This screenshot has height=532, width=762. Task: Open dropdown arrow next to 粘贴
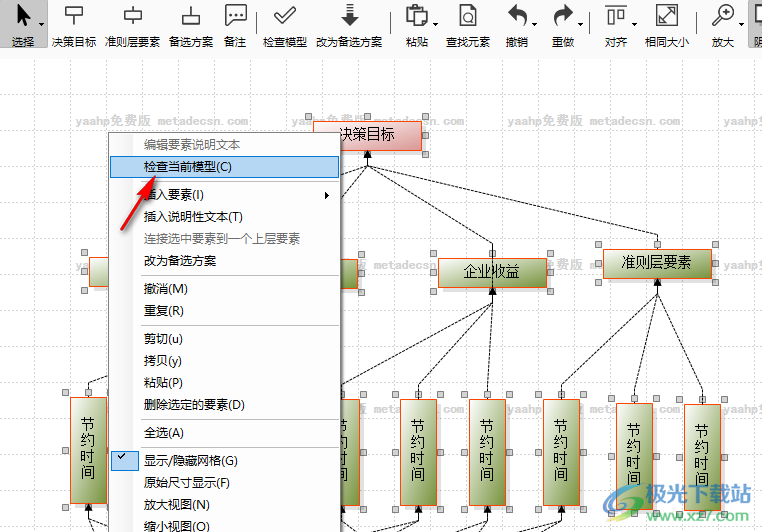[x=435, y=24]
